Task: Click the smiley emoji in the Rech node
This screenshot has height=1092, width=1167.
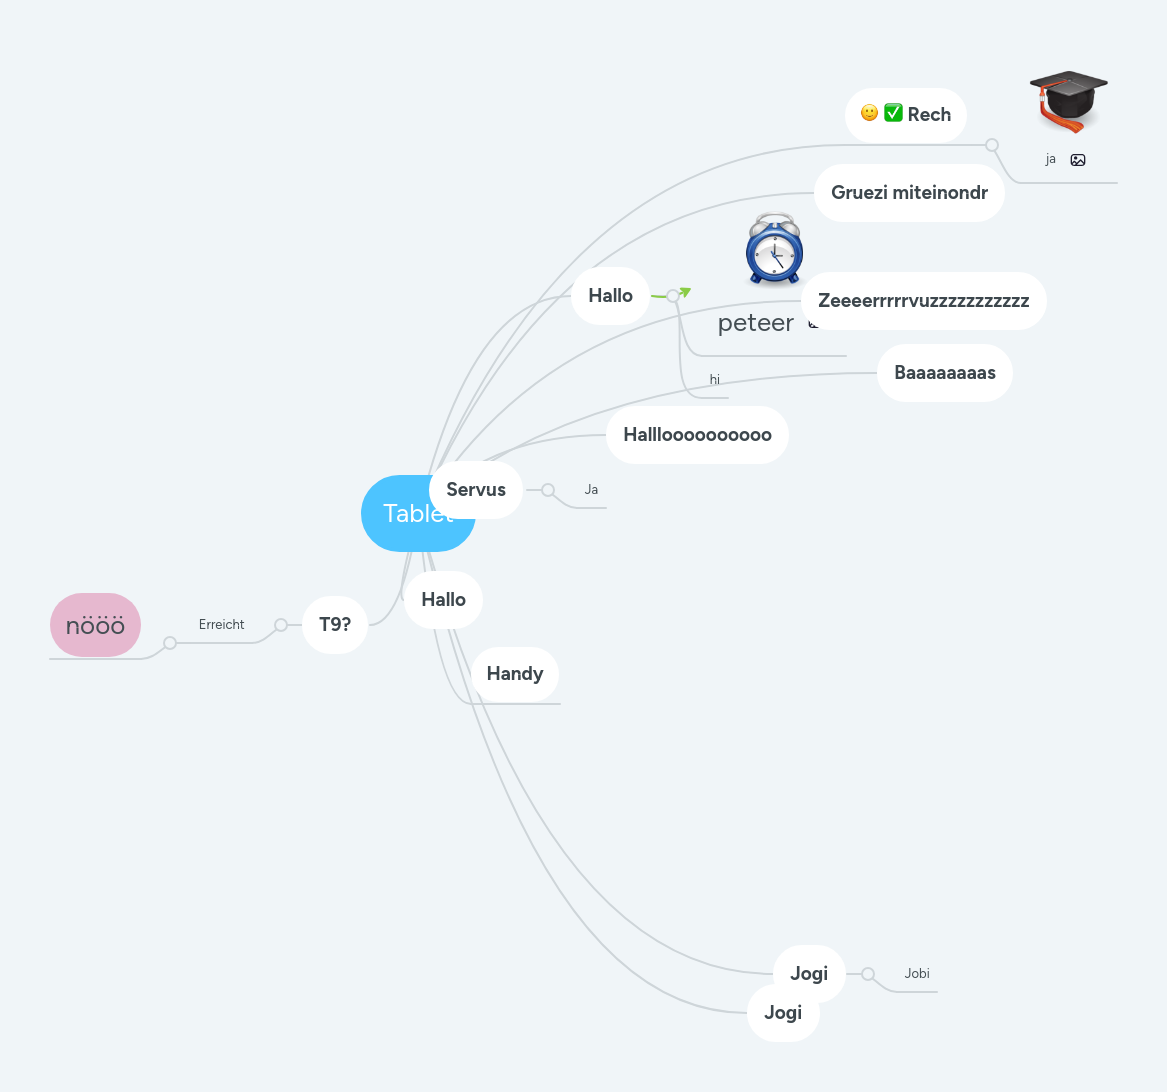Action: point(868,114)
